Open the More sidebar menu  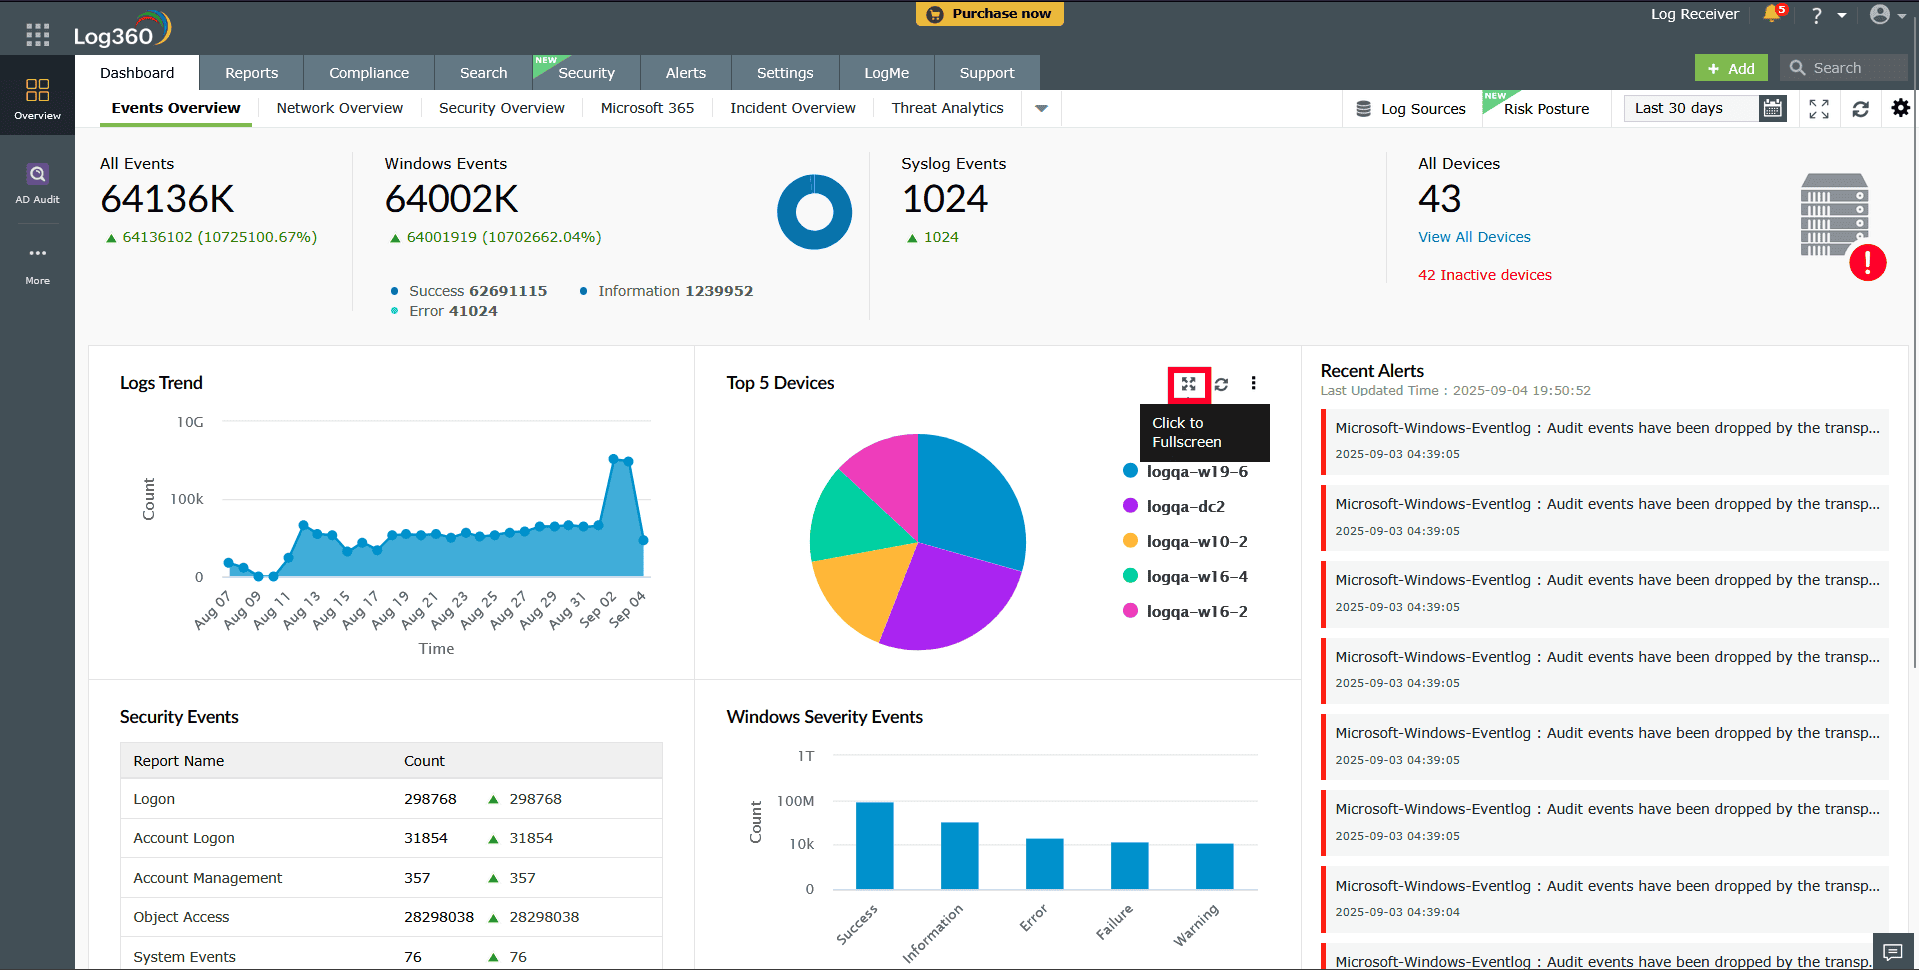click(x=37, y=265)
